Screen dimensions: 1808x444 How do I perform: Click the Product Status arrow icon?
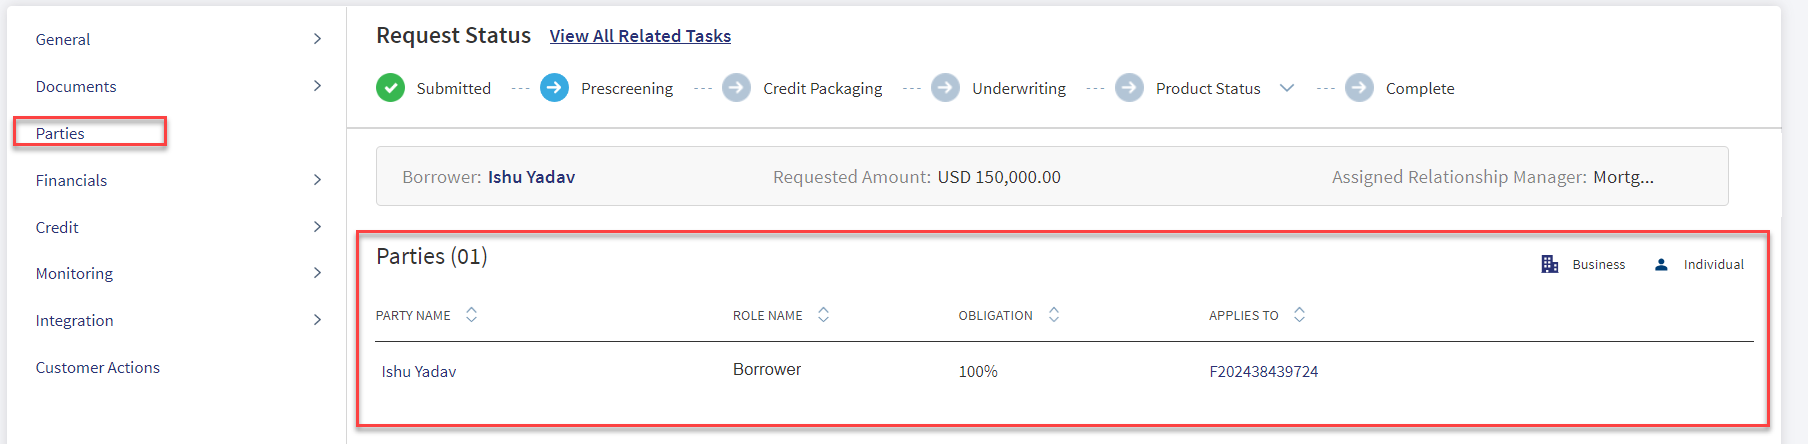(x=1129, y=88)
